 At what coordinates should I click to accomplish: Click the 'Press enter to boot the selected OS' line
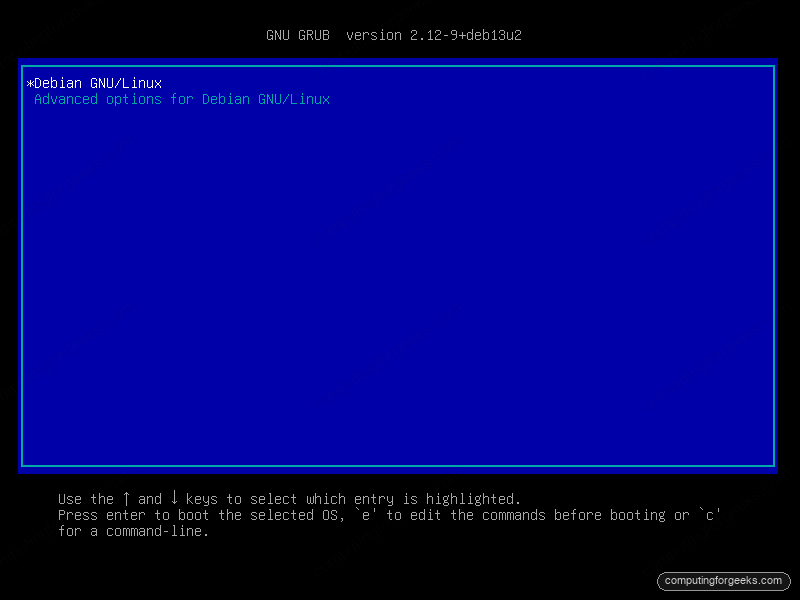point(389,515)
